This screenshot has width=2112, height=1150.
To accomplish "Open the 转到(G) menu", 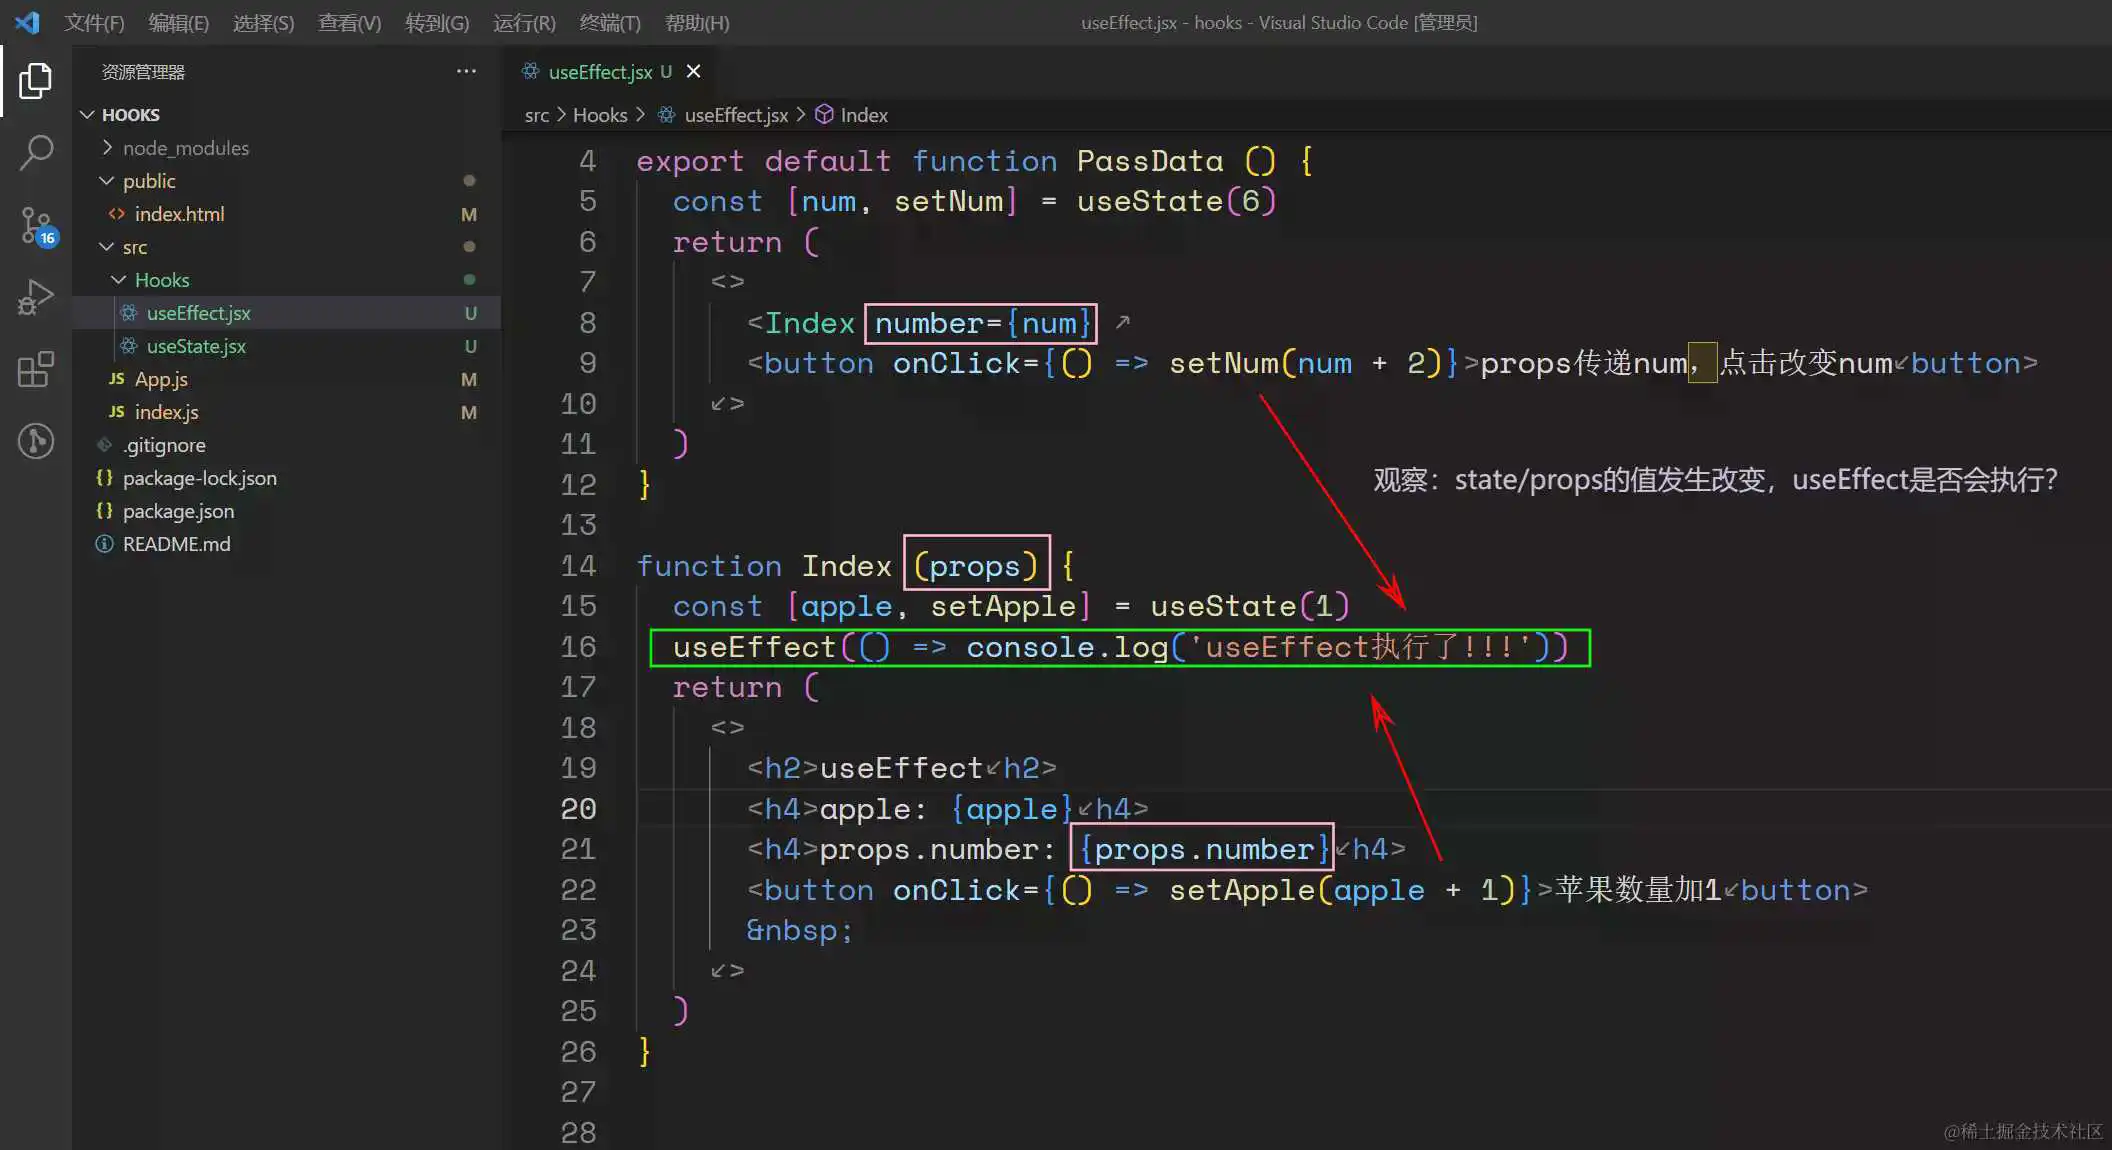I will tap(437, 22).
